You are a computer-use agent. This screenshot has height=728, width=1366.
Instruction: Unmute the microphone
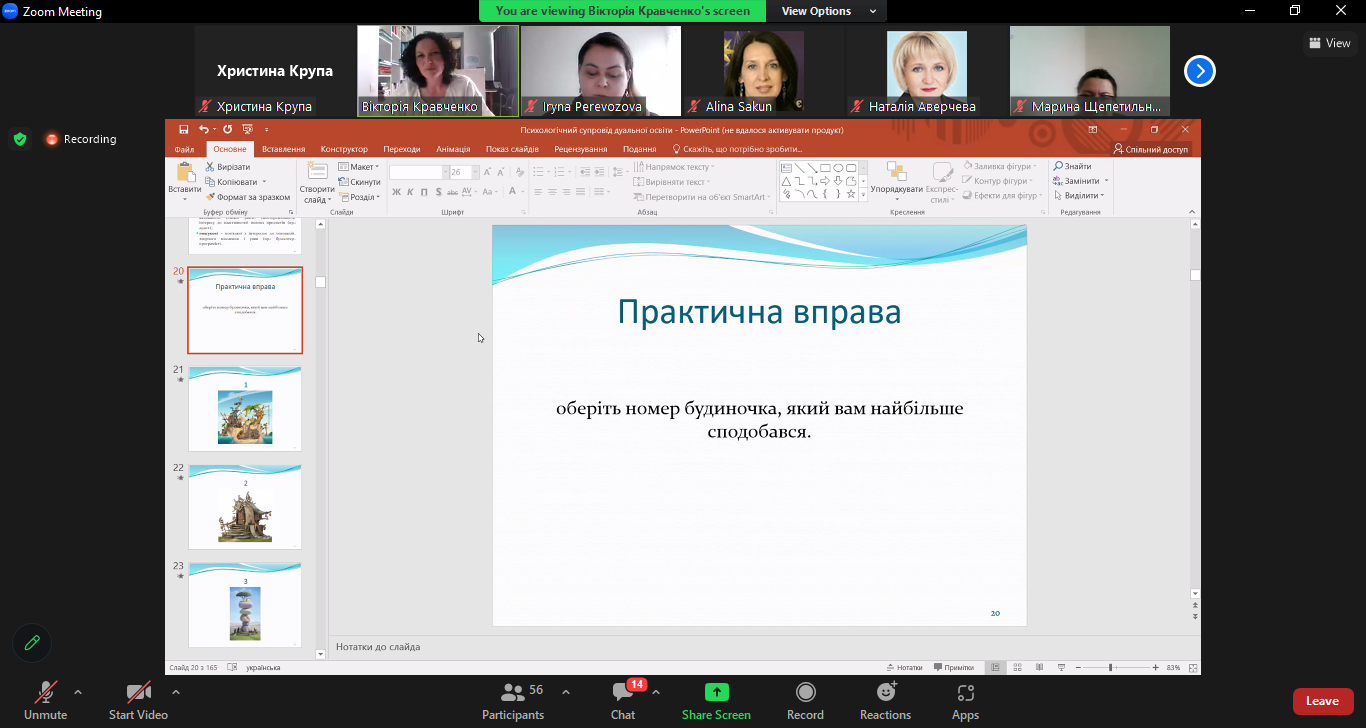point(45,692)
